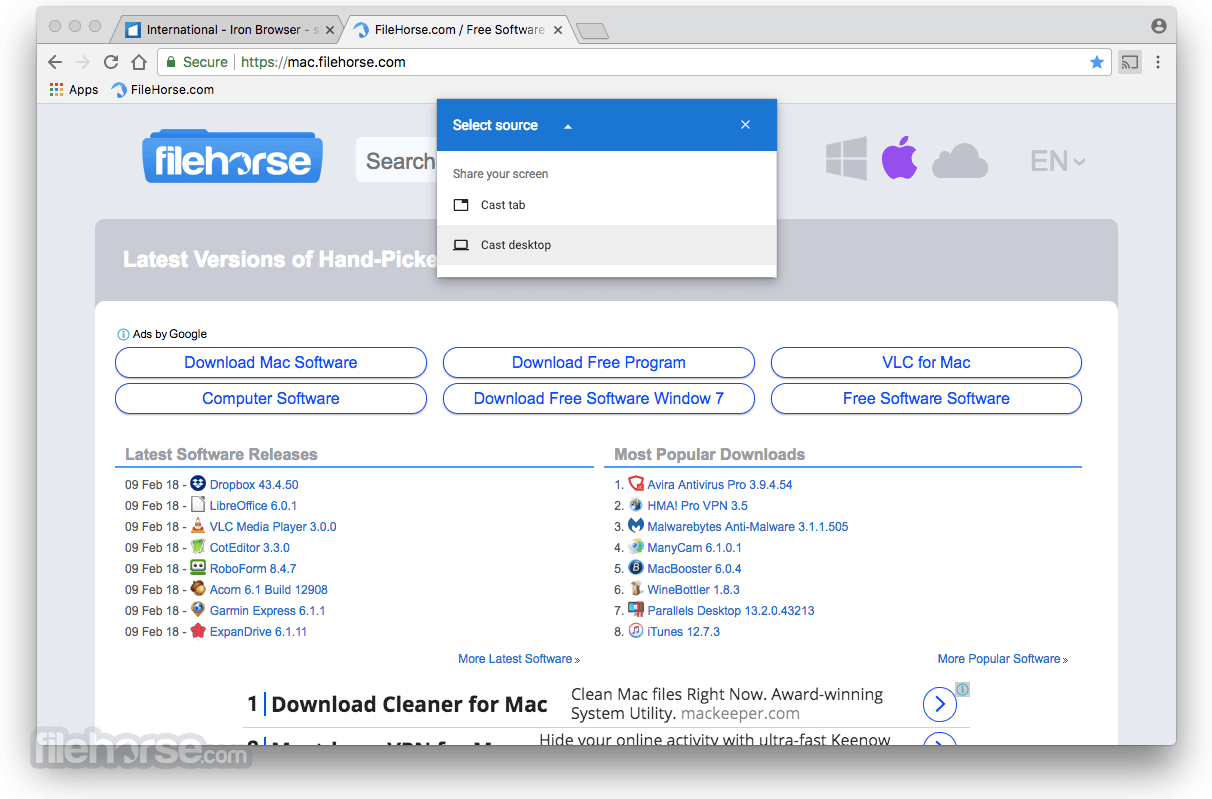Viewport: 1212px width, 799px height.
Task: Close the Select source cast dialog
Action: click(745, 125)
